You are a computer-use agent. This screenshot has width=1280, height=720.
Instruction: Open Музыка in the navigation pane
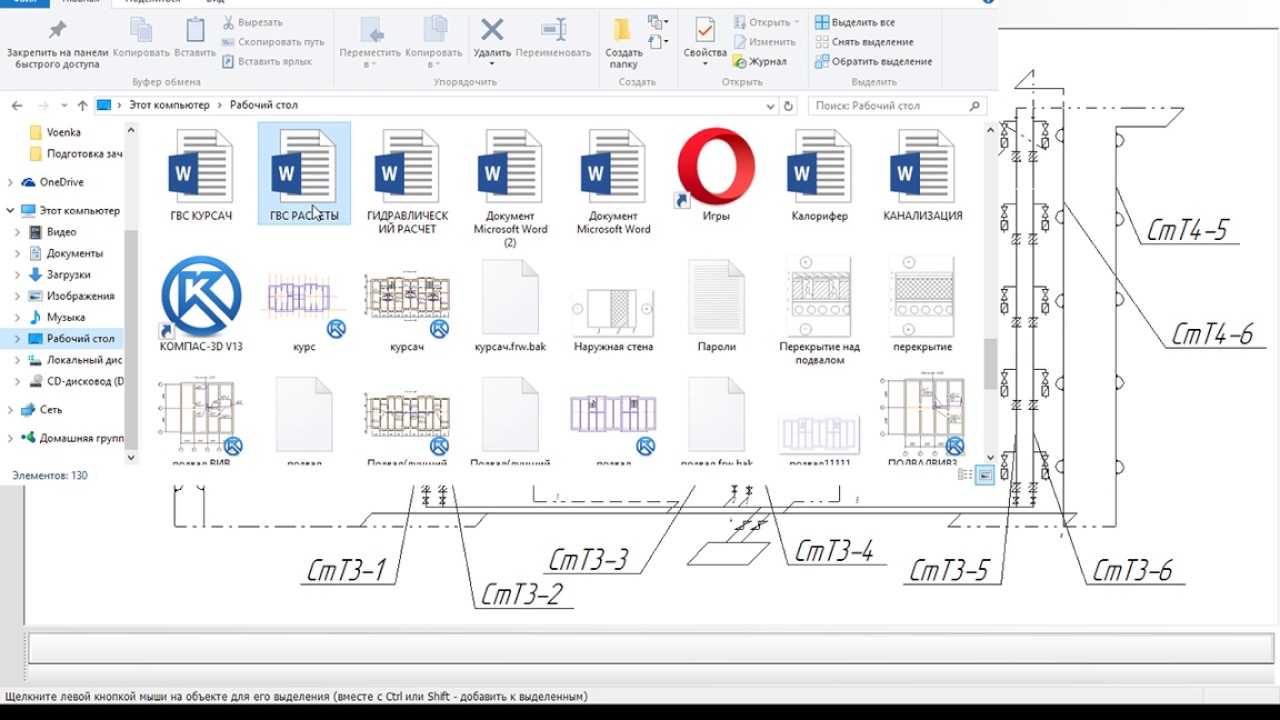(65, 317)
